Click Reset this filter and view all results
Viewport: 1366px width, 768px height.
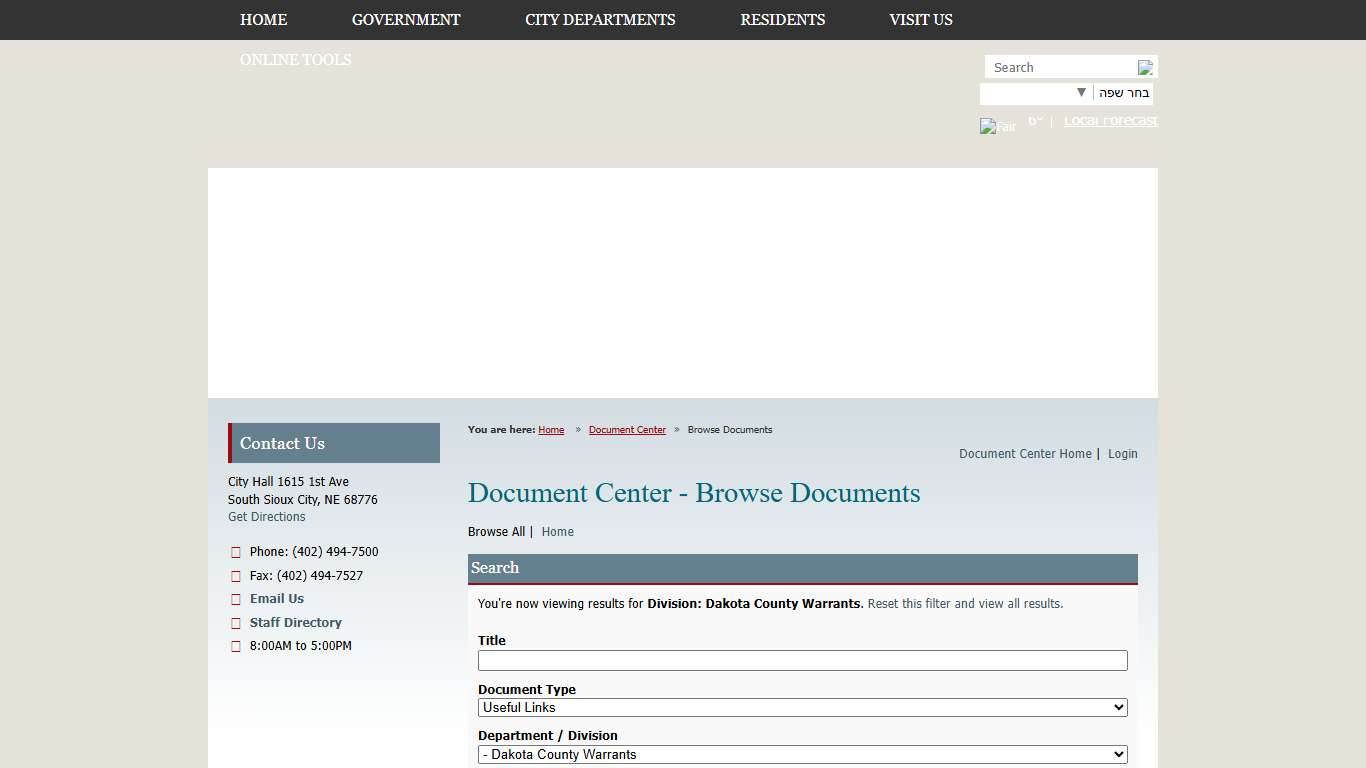963,603
